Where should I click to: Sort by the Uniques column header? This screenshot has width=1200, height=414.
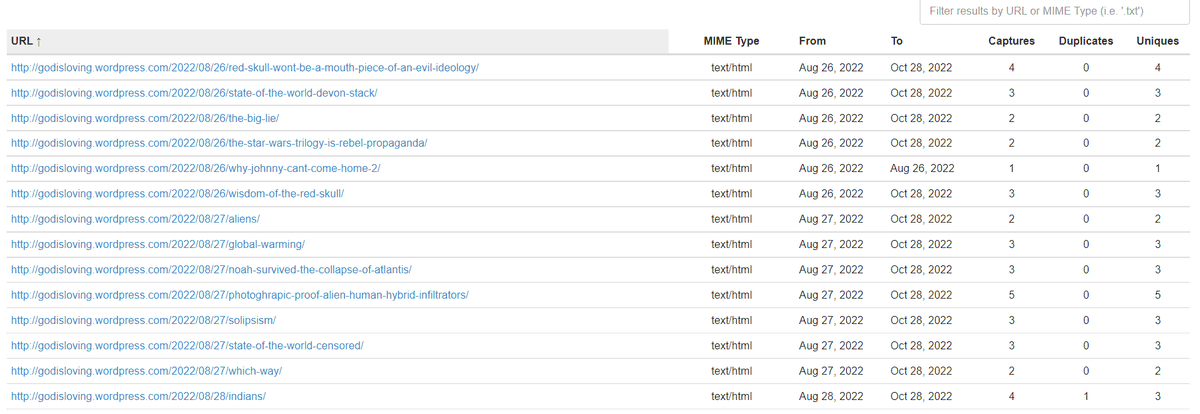[x=1157, y=41]
